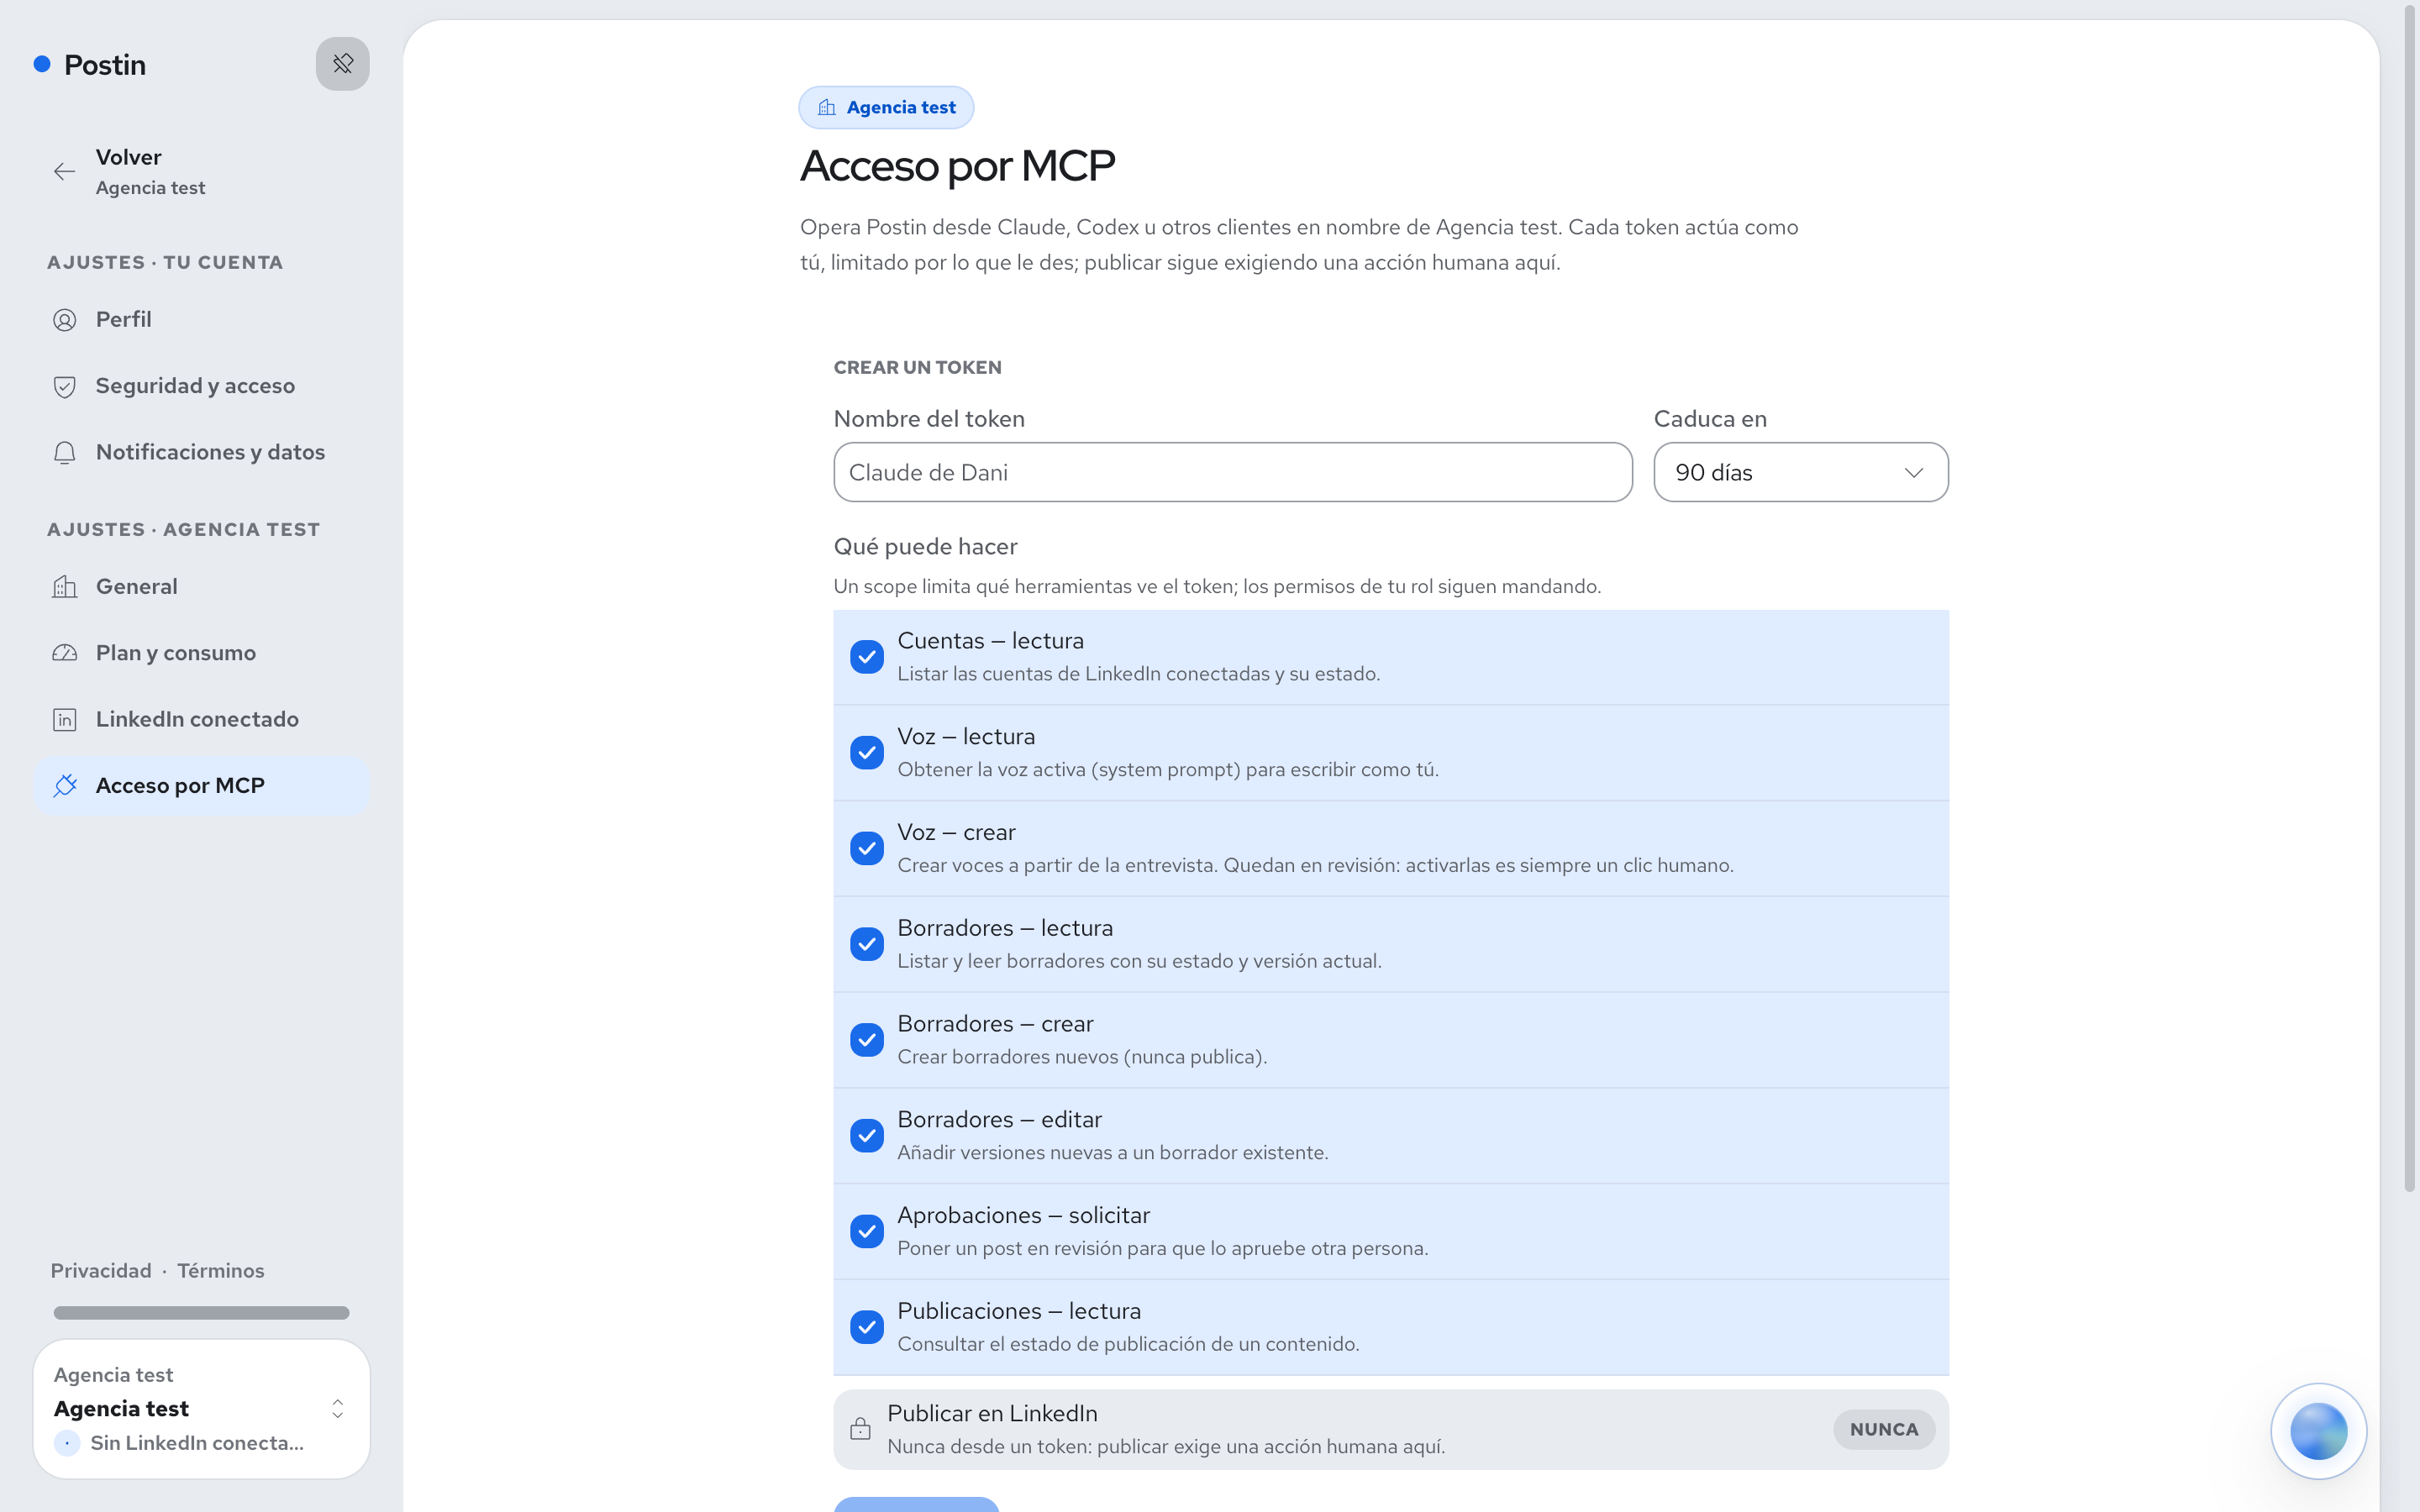2420x1512 pixels.
Task: Click the LinkedIn status dot in workspace card
Action: (67, 1443)
